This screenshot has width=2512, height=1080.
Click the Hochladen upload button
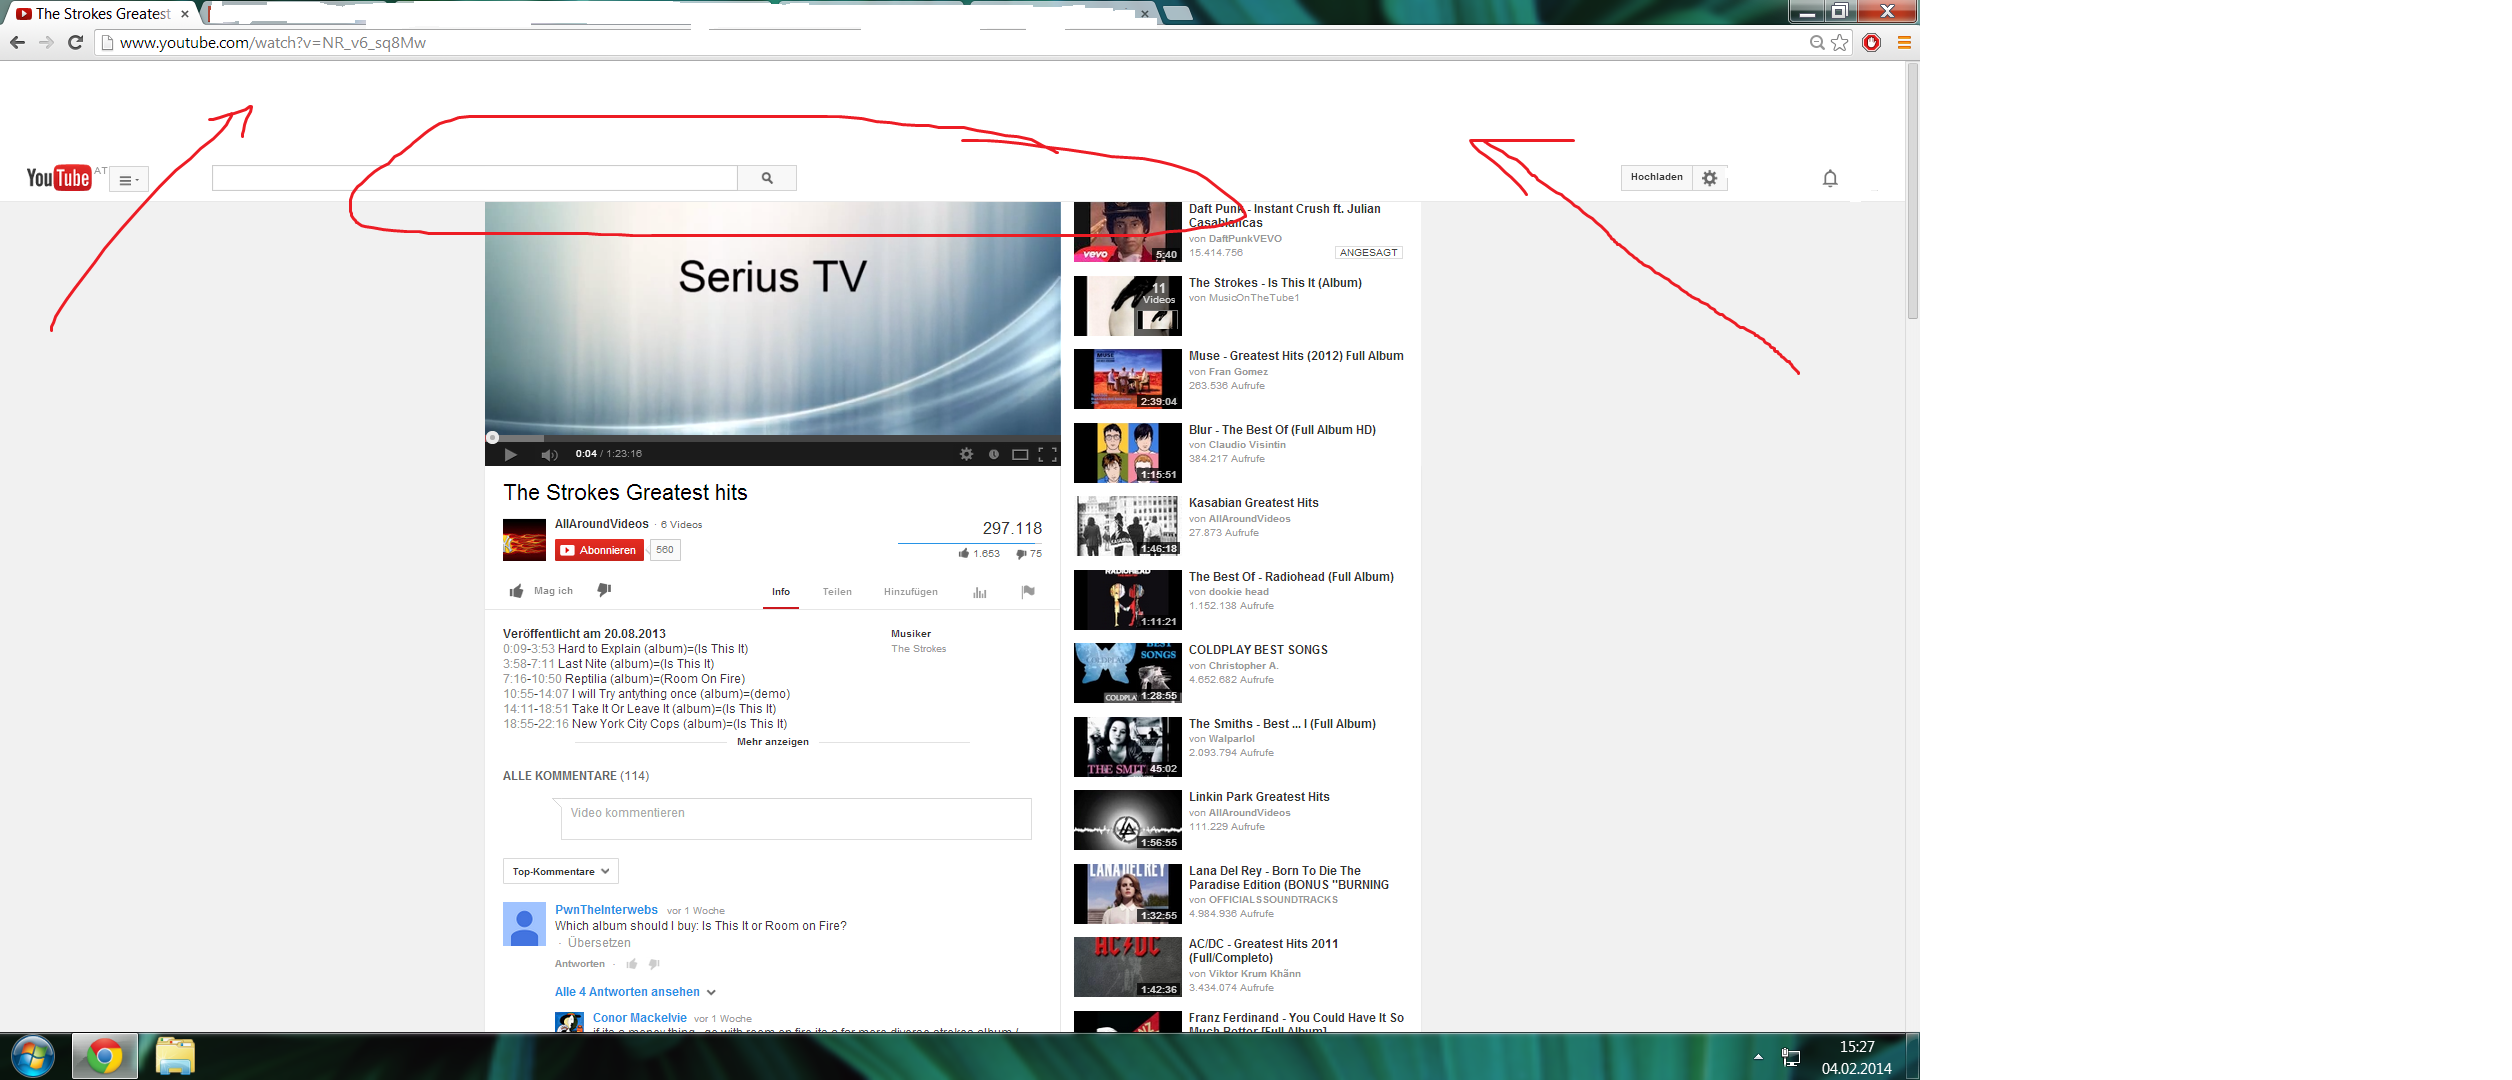click(1656, 177)
